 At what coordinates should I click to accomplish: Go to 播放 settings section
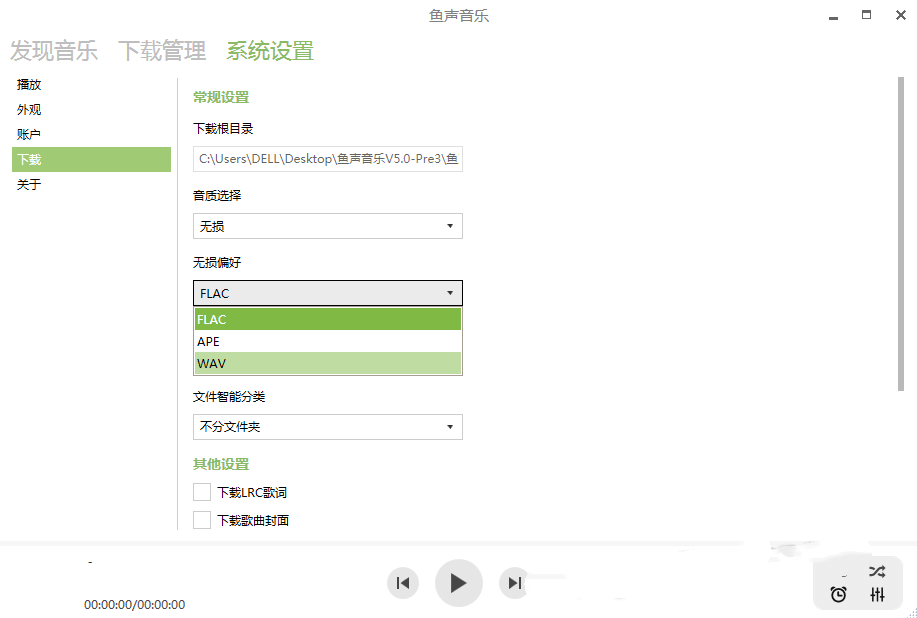[30, 85]
